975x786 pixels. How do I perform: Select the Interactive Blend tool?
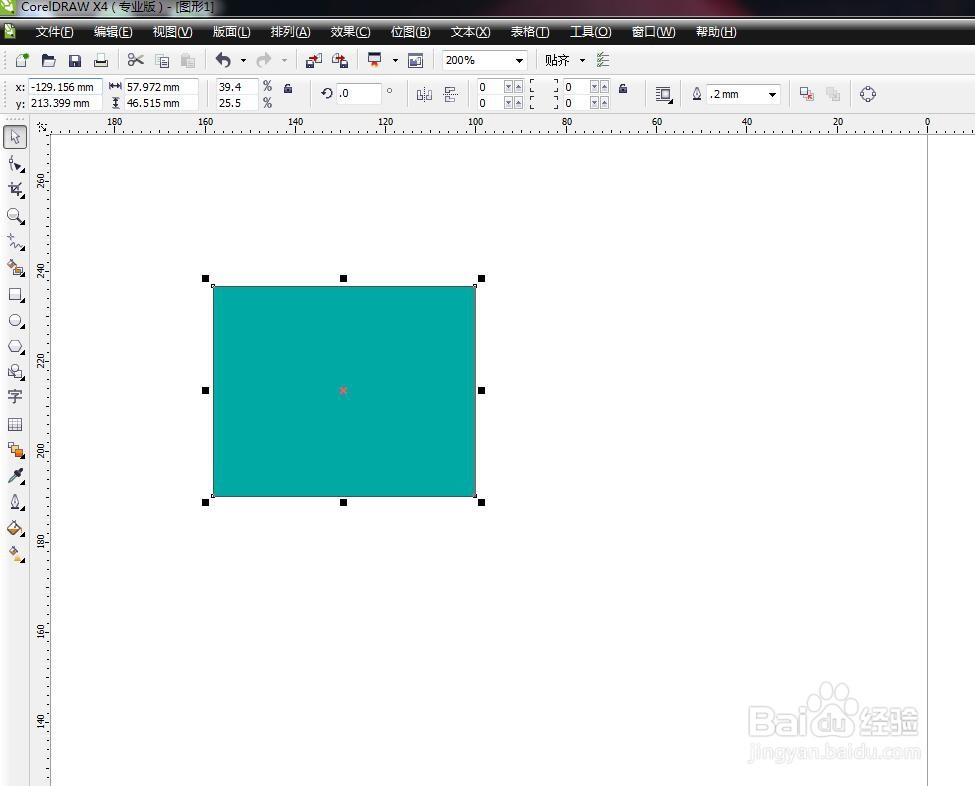coord(16,450)
